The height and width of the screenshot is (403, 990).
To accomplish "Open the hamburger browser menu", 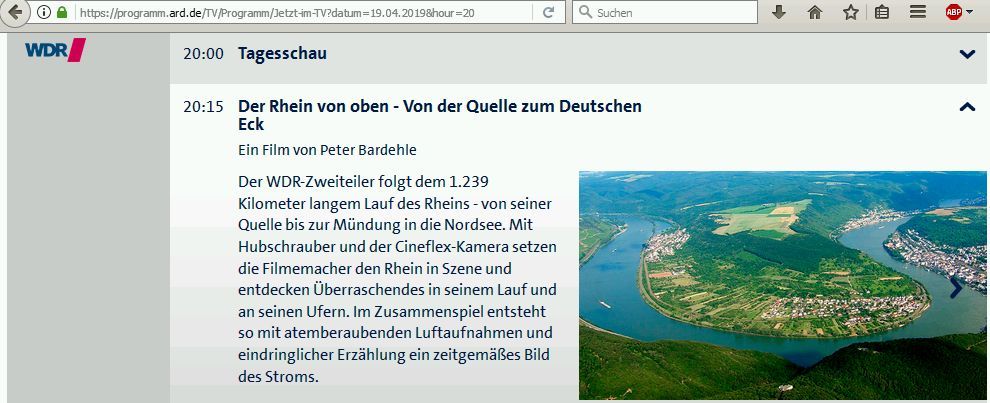I will pos(917,12).
